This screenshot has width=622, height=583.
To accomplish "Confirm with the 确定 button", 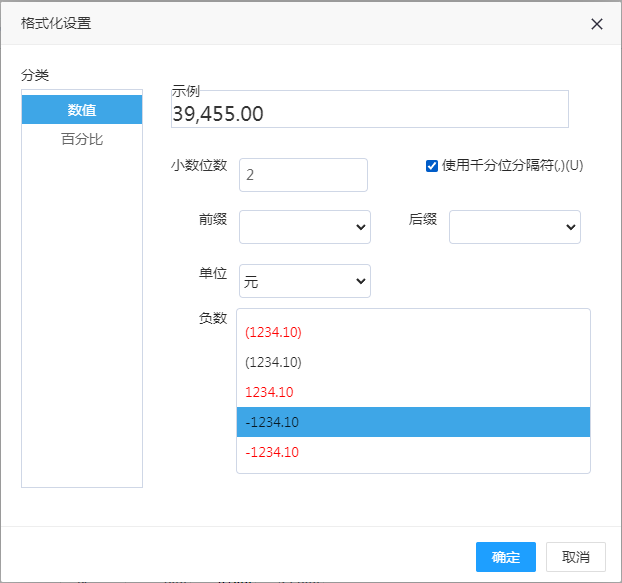I will [x=505, y=557].
